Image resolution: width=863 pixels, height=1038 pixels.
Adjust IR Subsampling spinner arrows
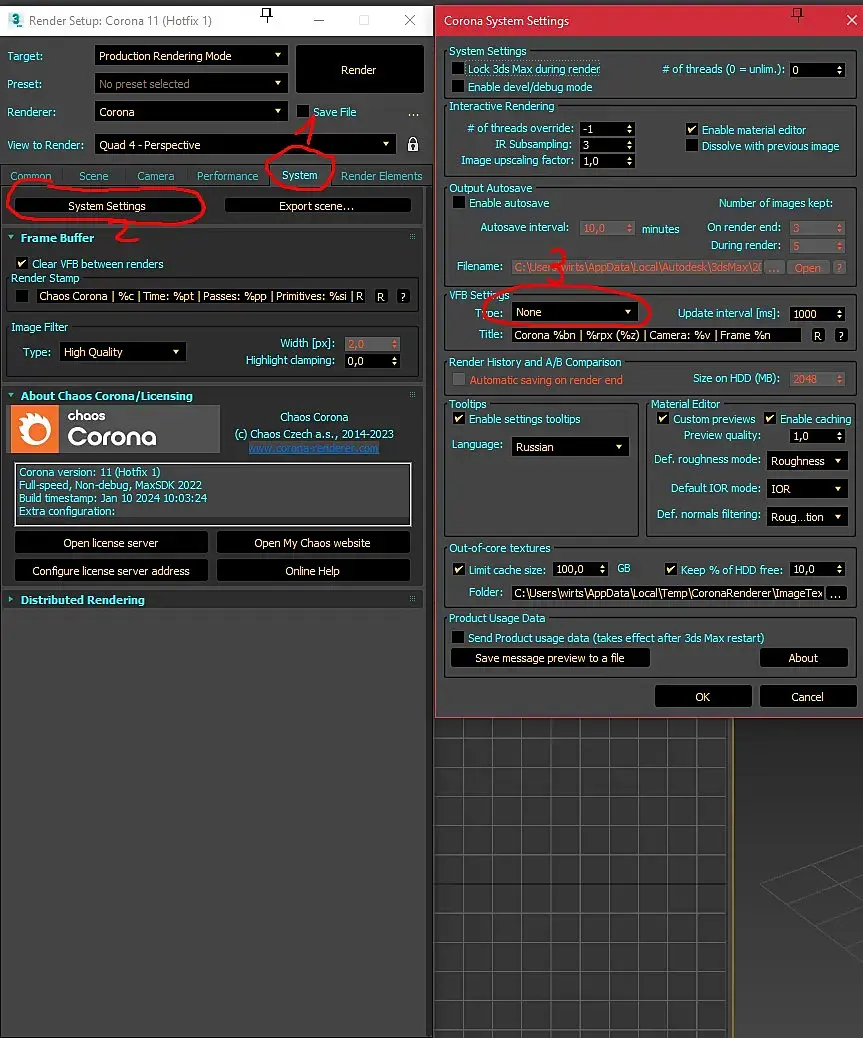click(x=629, y=144)
